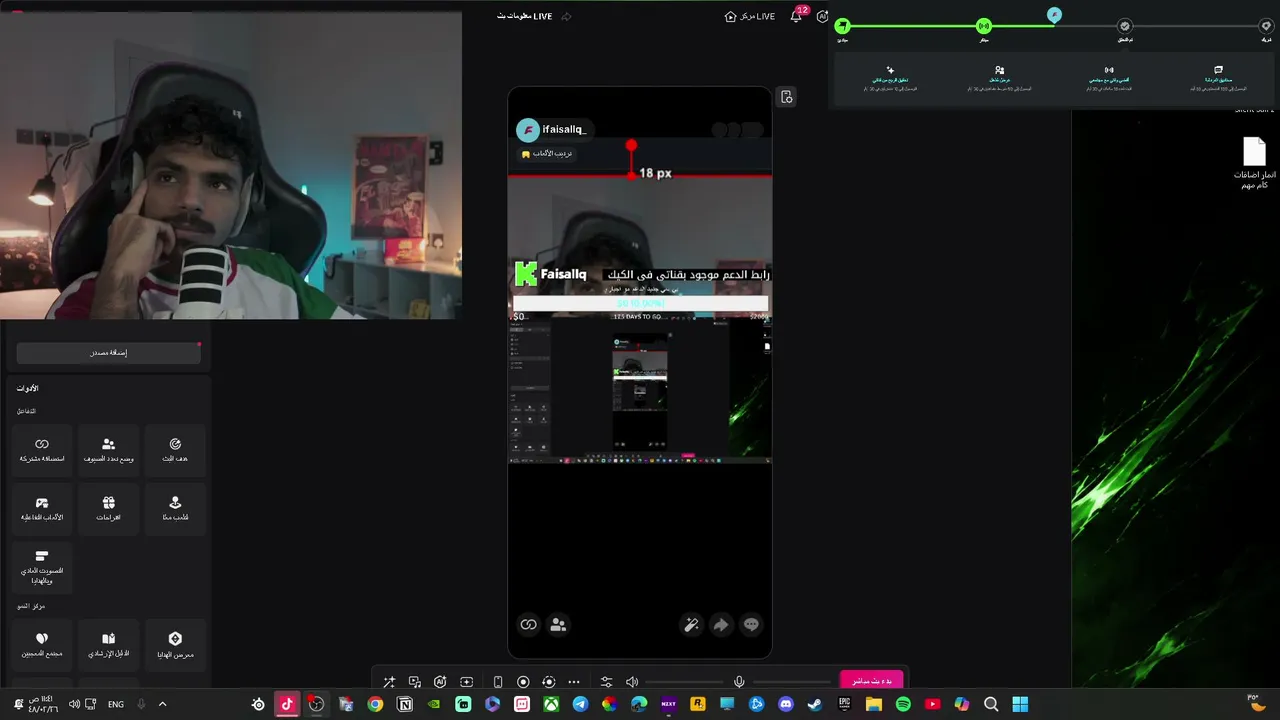Open TikTok LIVE Studio from the taskbar
This screenshot has height=720, width=1280.
287,704
